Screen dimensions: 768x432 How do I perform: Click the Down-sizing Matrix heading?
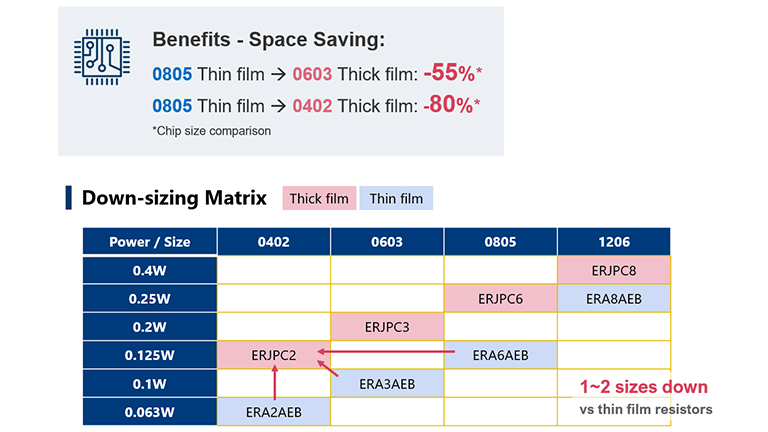(x=174, y=197)
